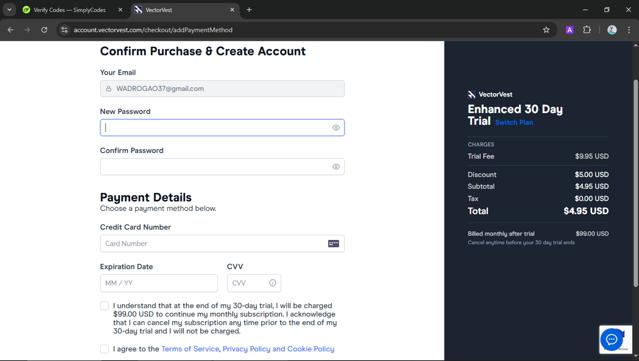Click the Discount $5.00 USD value
The height and width of the screenshot is (361, 639).
click(x=592, y=174)
